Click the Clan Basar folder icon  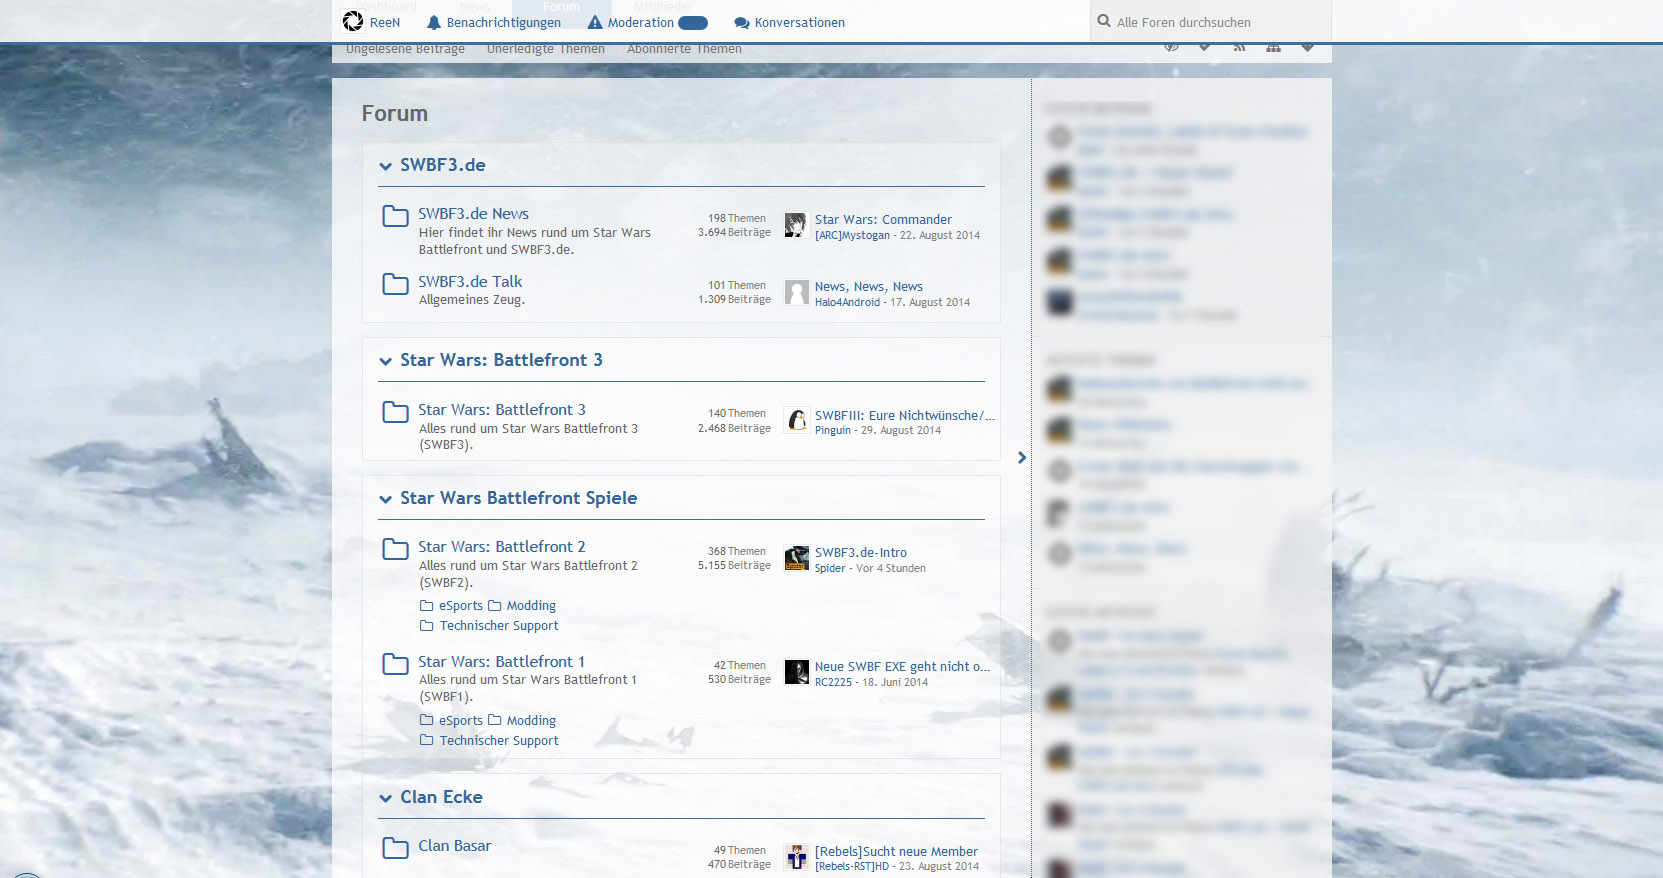pos(396,848)
